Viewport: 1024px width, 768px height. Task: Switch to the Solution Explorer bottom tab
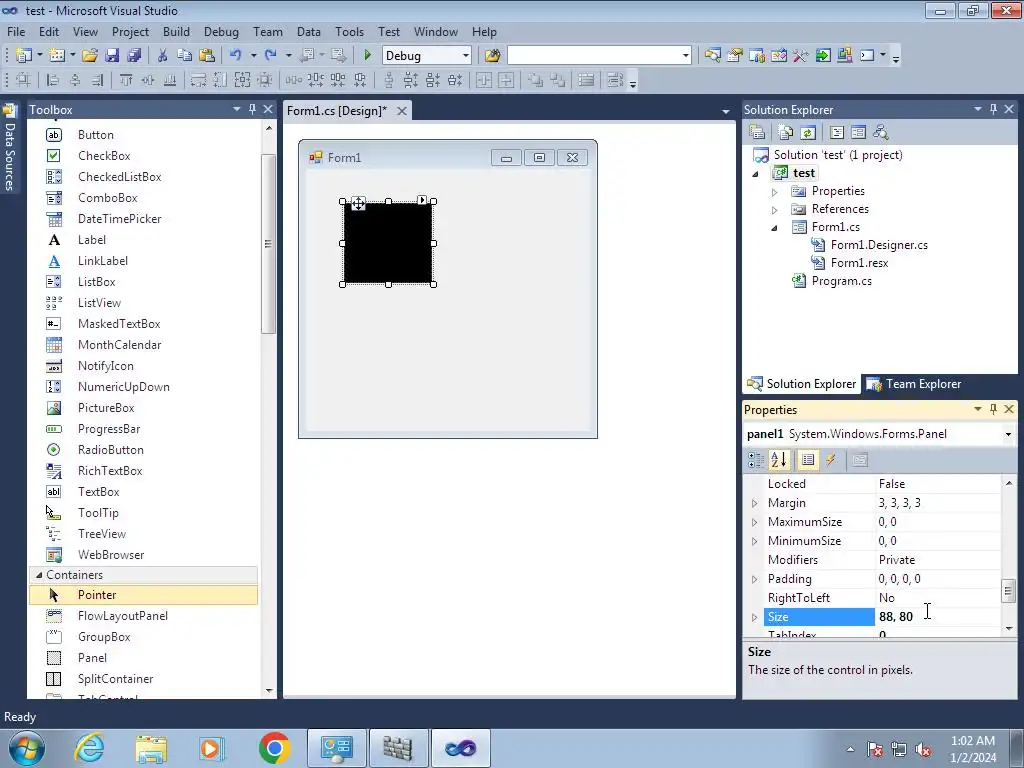[801, 384]
